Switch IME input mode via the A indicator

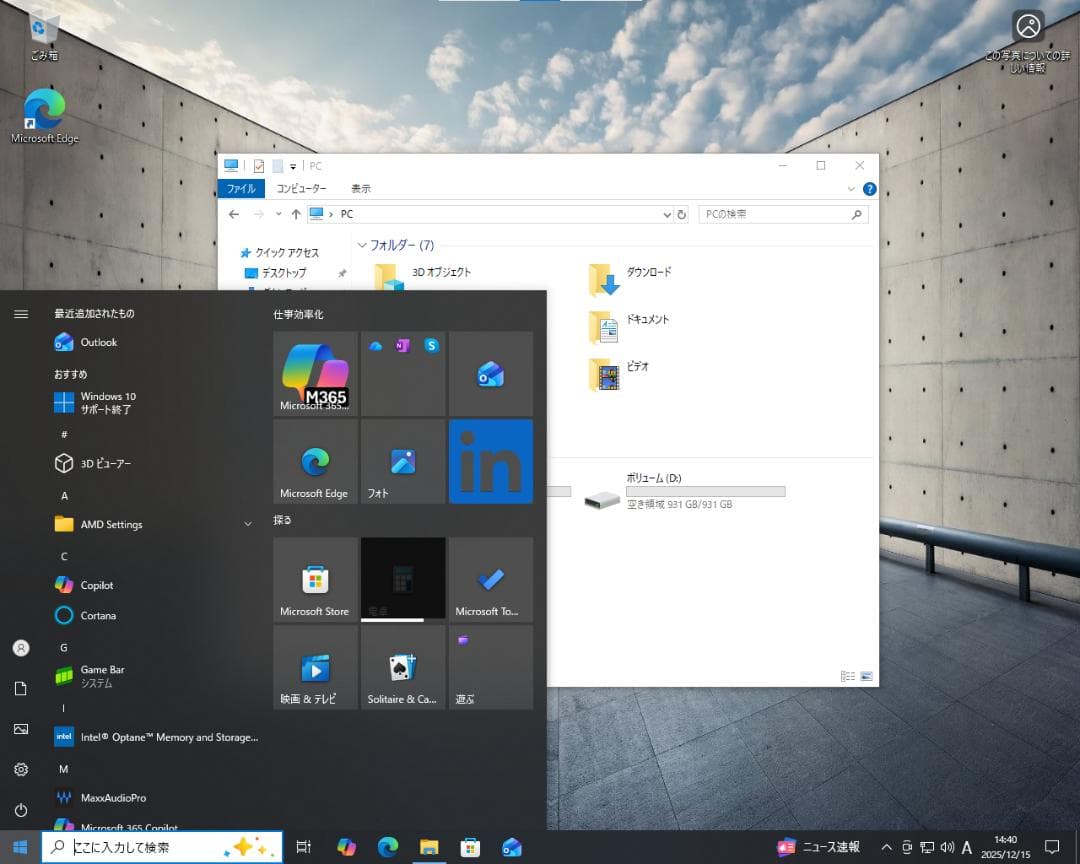(966, 847)
